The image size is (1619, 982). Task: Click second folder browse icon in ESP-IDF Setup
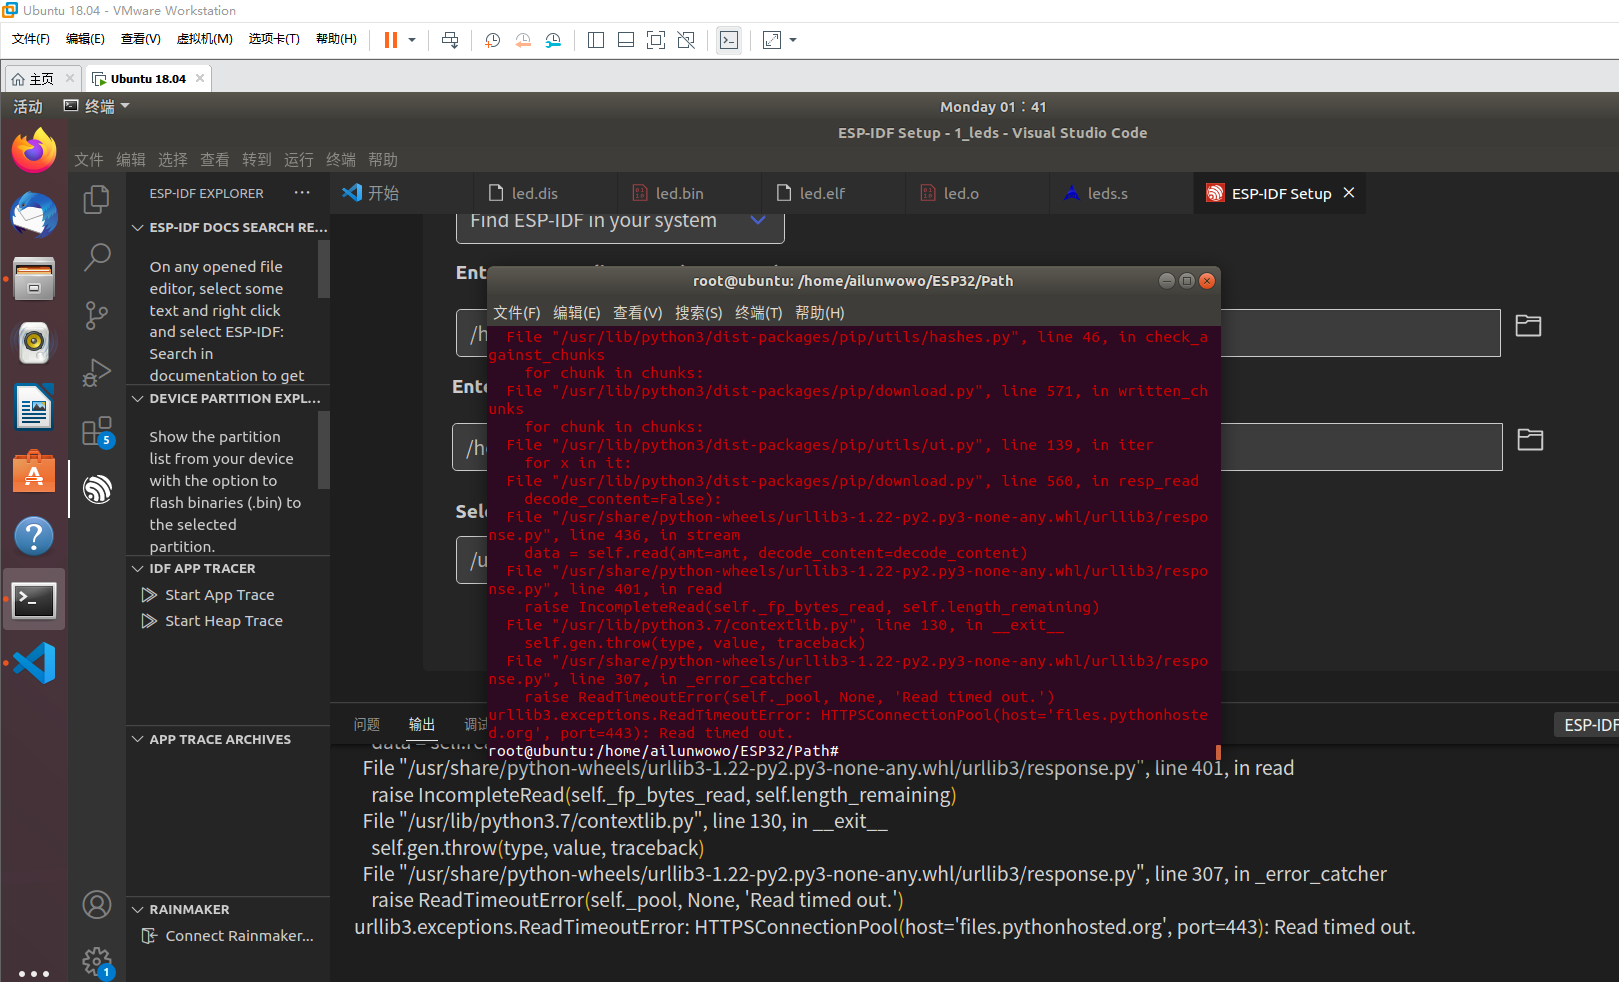[x=1530, y=440]
